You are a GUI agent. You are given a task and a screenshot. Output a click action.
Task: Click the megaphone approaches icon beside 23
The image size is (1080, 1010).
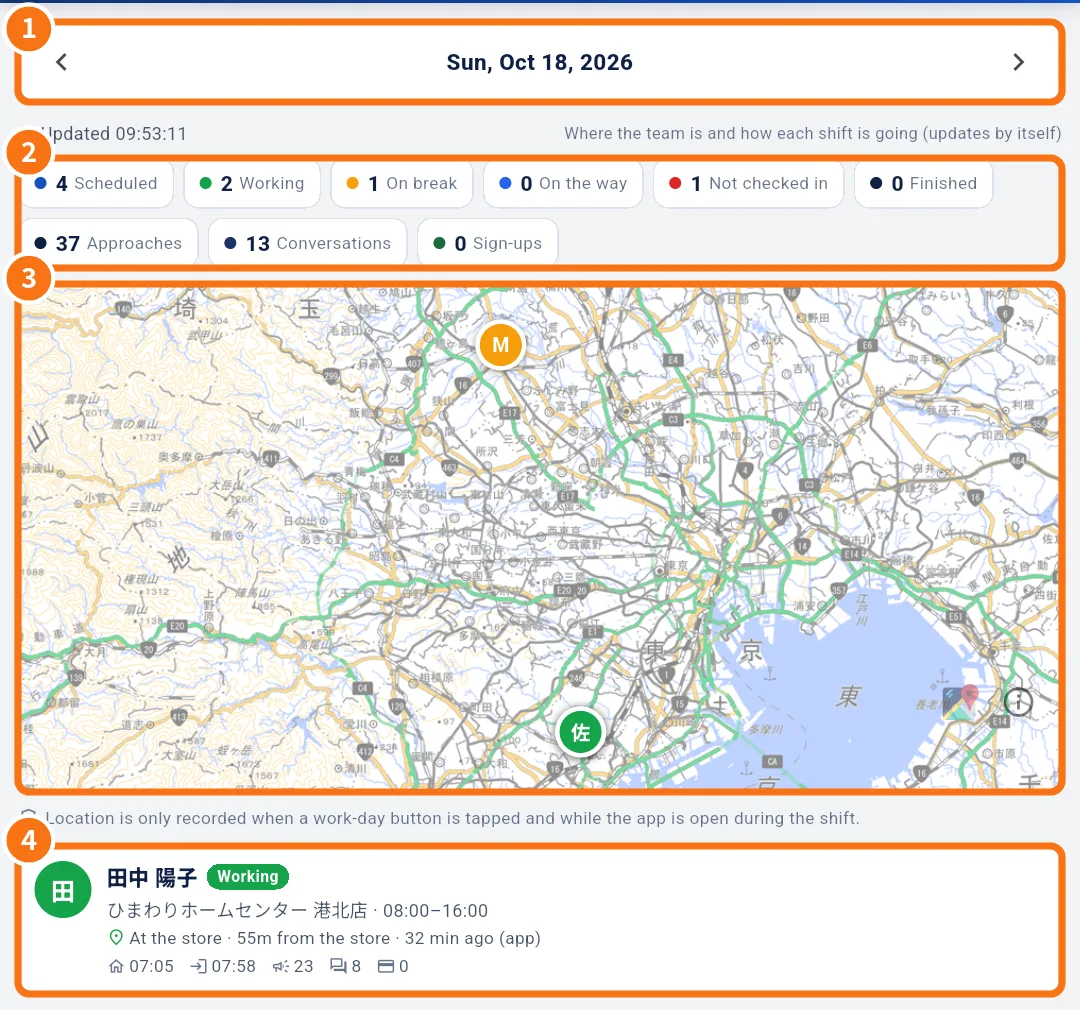(280, 966)
